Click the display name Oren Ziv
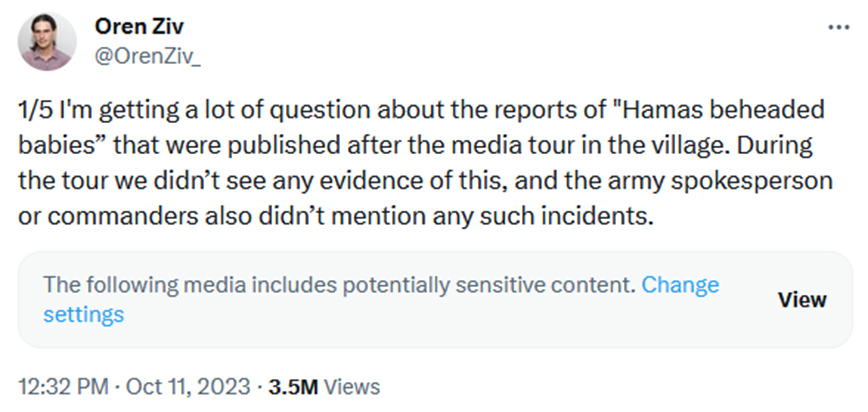 132,26
